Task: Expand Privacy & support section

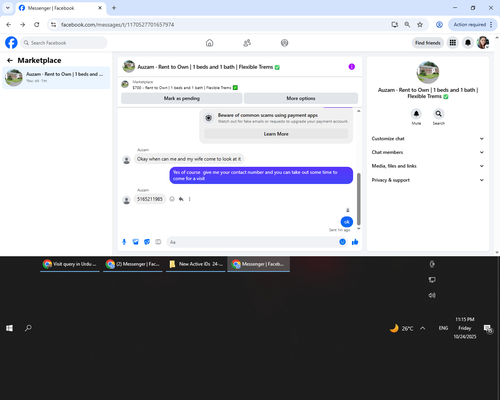Action: click(x=428, y=180)
